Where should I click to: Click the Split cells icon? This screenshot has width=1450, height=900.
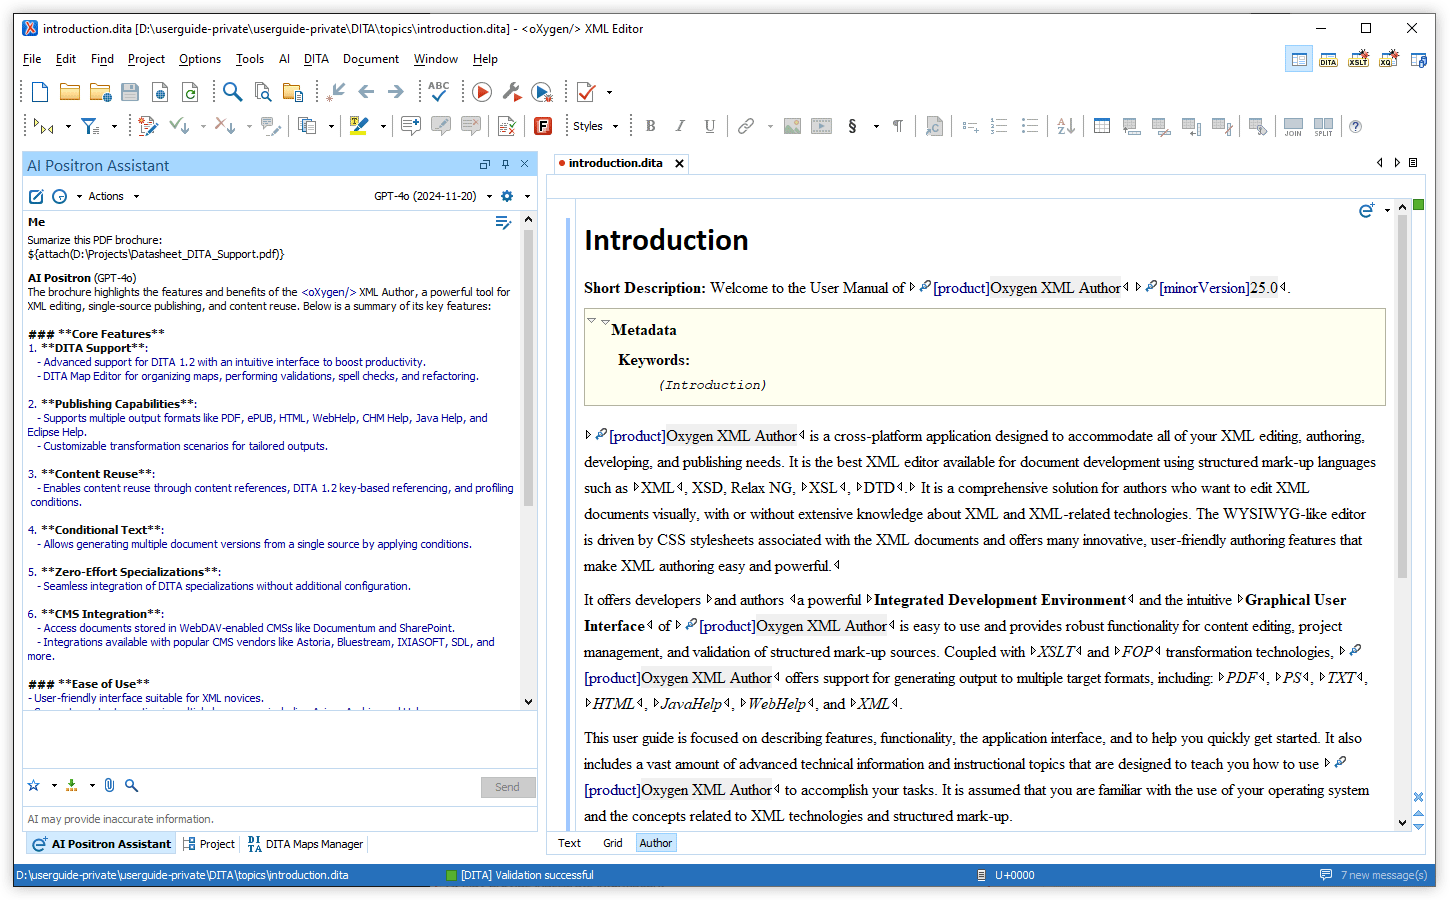1323,126
